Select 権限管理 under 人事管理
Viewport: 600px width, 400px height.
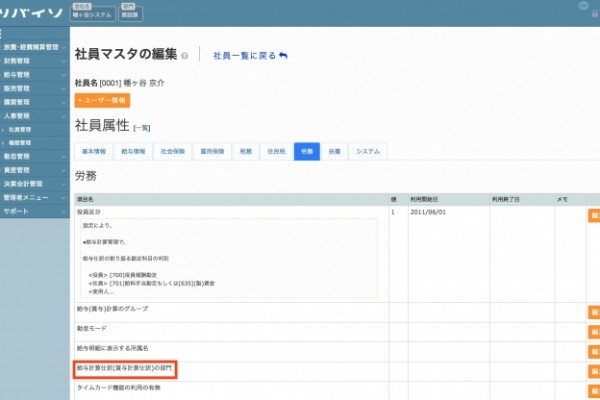coord(20,143)
